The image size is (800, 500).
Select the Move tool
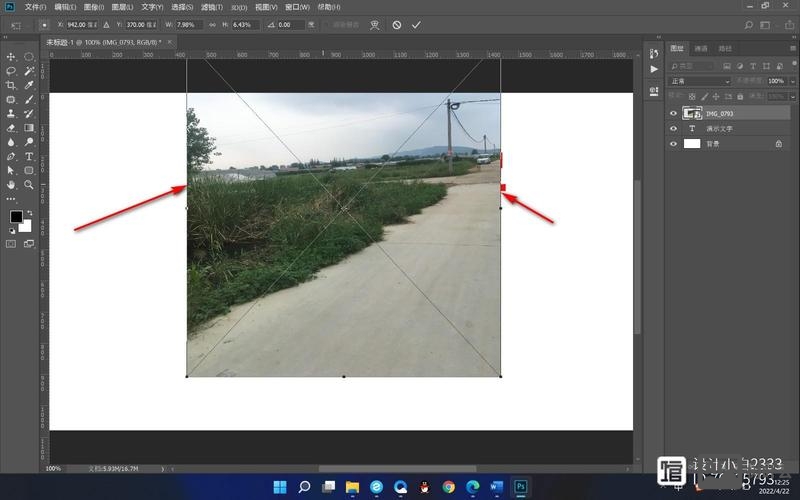[11, 57]
